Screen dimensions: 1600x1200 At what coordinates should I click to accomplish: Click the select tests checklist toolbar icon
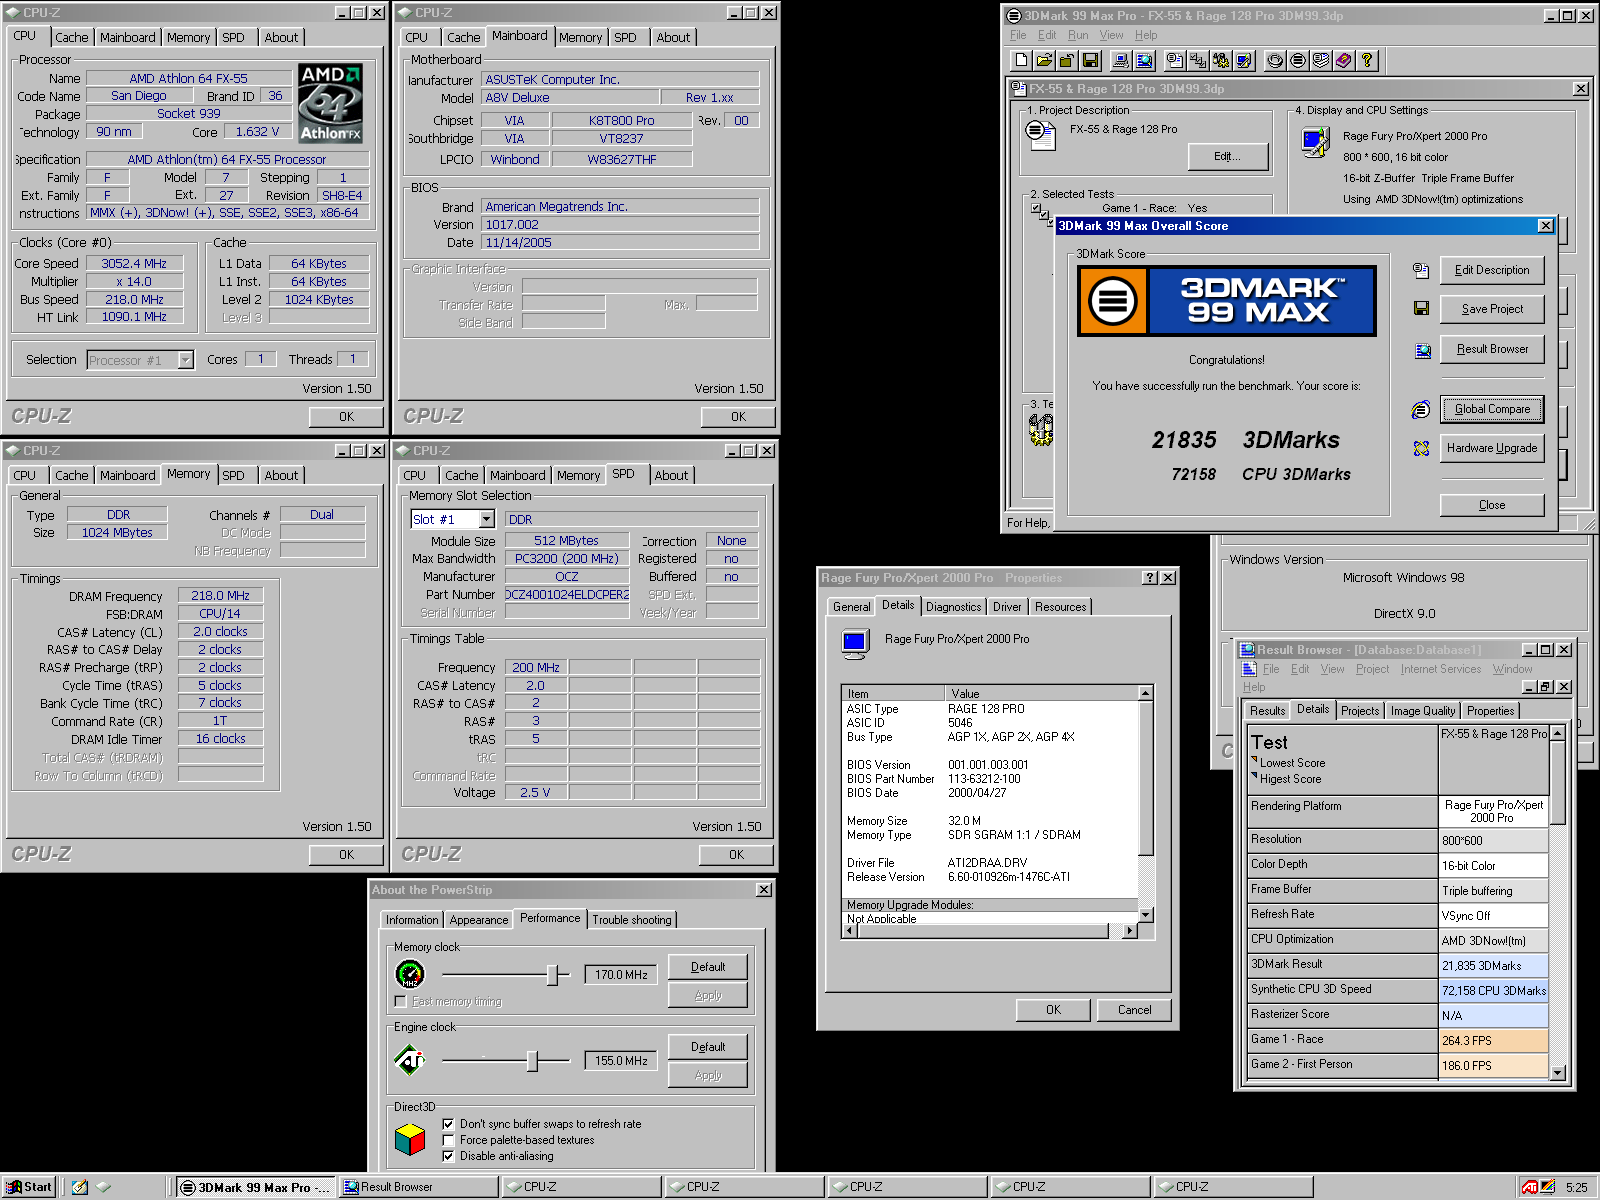[1198, 60]
